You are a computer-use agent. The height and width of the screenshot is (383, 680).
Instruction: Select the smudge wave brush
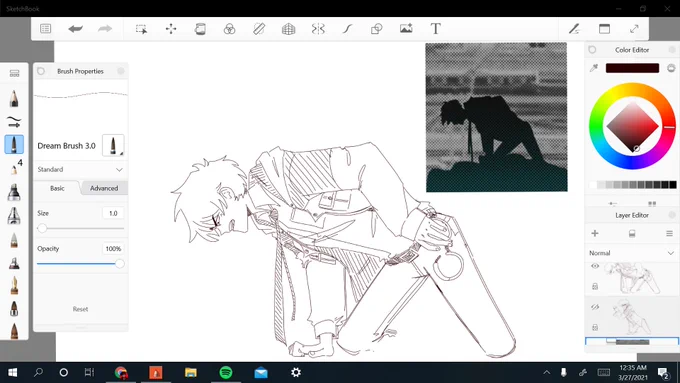coord(14,122)
